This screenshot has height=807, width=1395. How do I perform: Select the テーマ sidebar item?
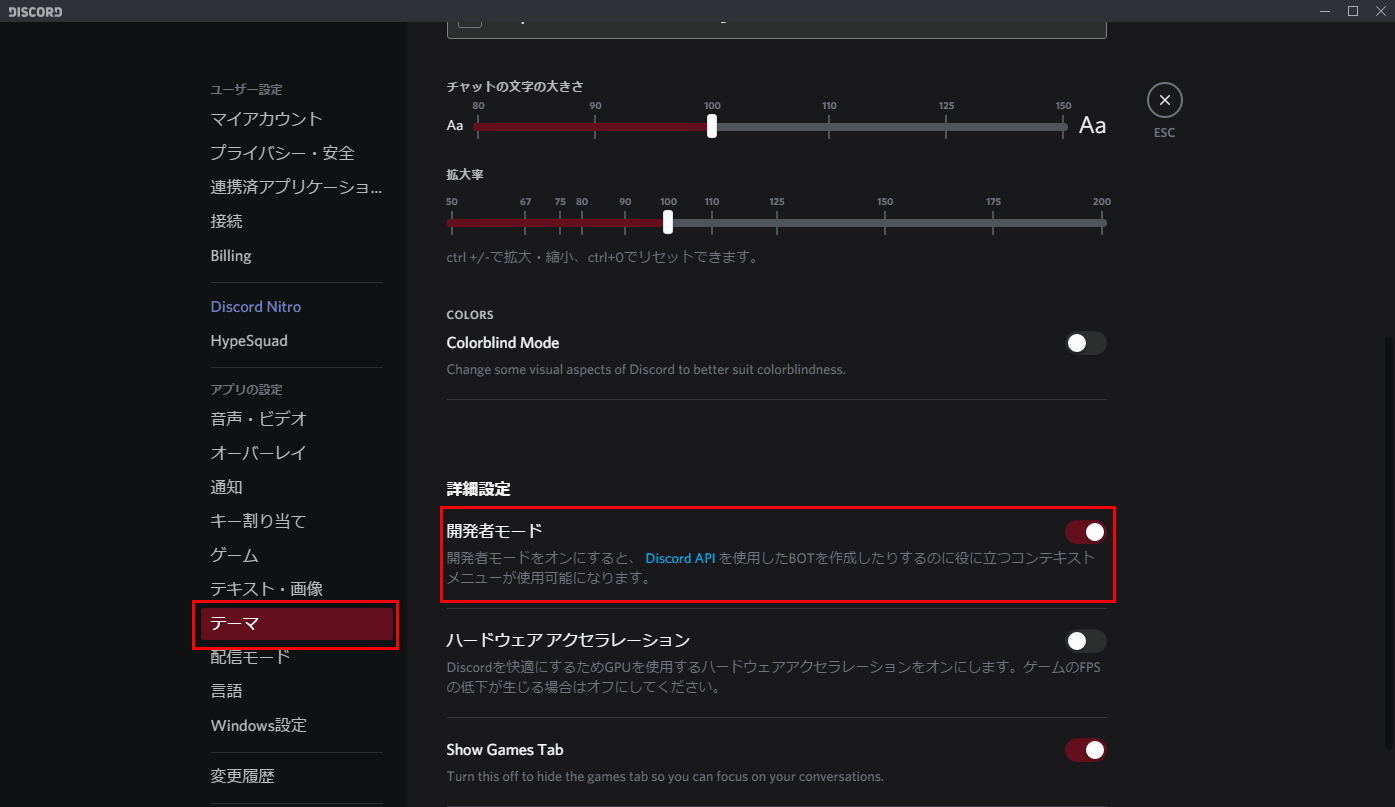(x=296, y=624)
